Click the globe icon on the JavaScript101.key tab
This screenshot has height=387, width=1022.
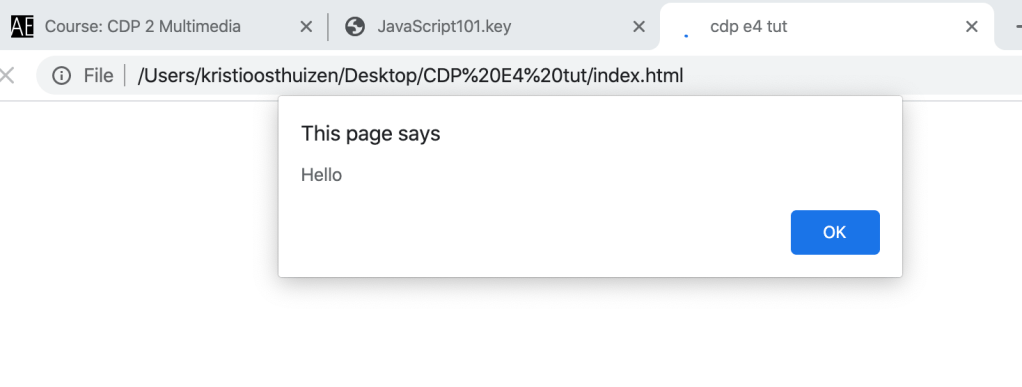coord(355,26)
